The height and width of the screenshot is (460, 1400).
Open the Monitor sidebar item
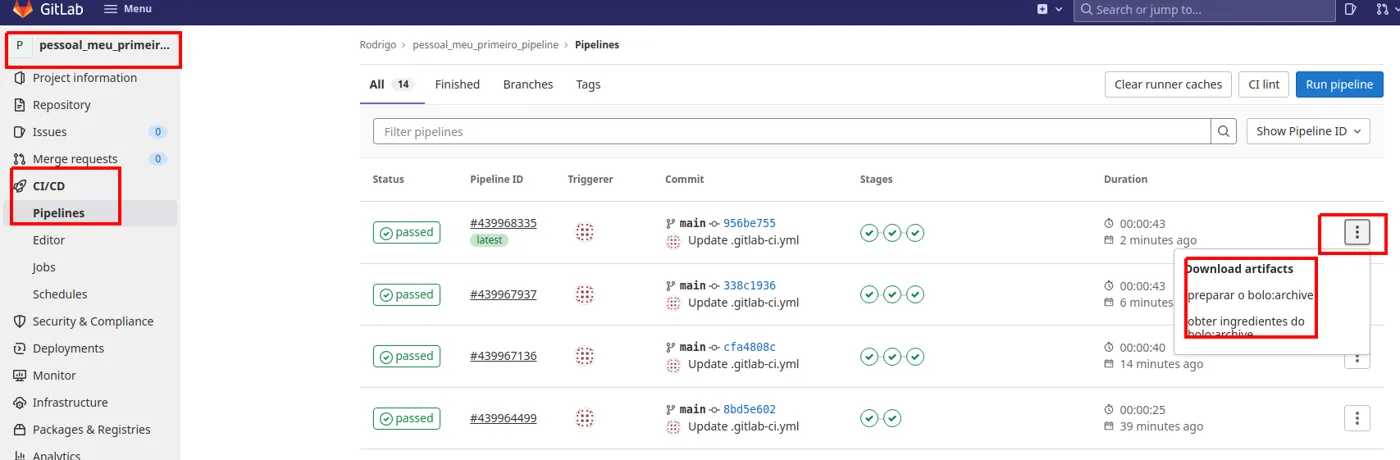coord(54,375)
